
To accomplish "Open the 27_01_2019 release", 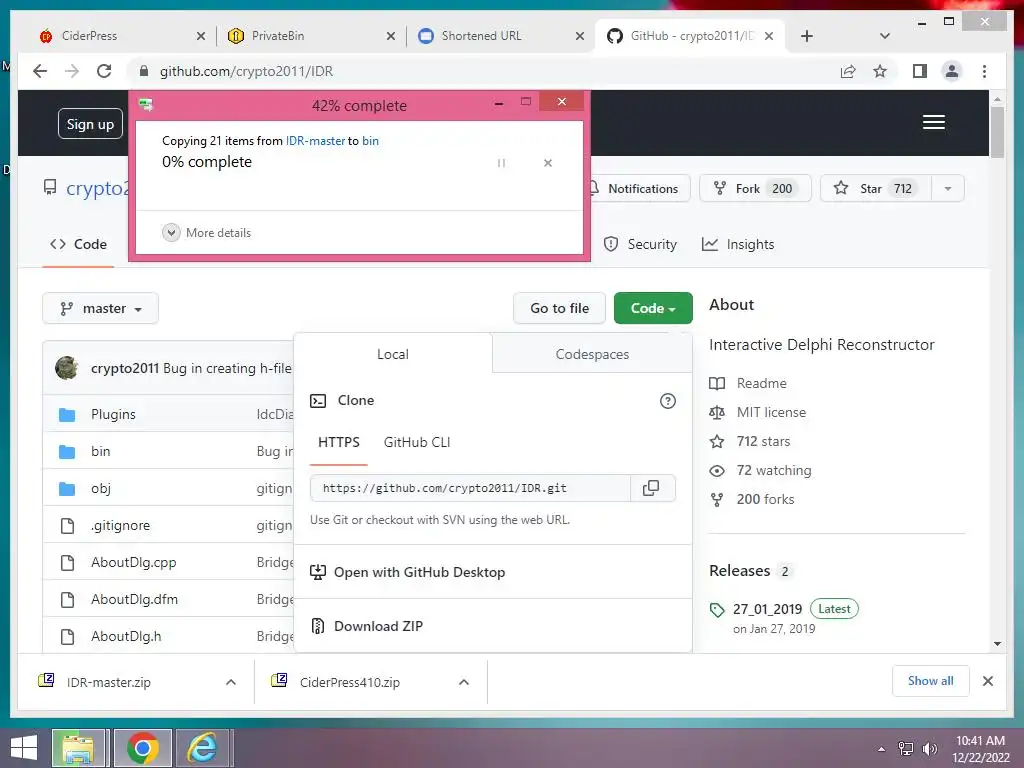I will click(x=767, y=609).
